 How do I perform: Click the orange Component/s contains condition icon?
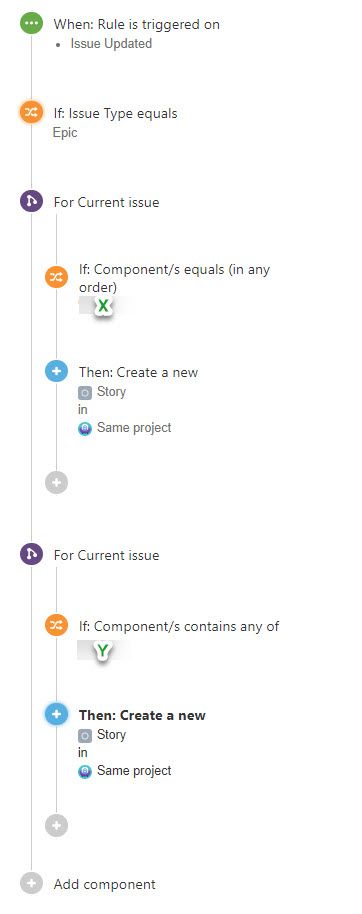[57, 625]
